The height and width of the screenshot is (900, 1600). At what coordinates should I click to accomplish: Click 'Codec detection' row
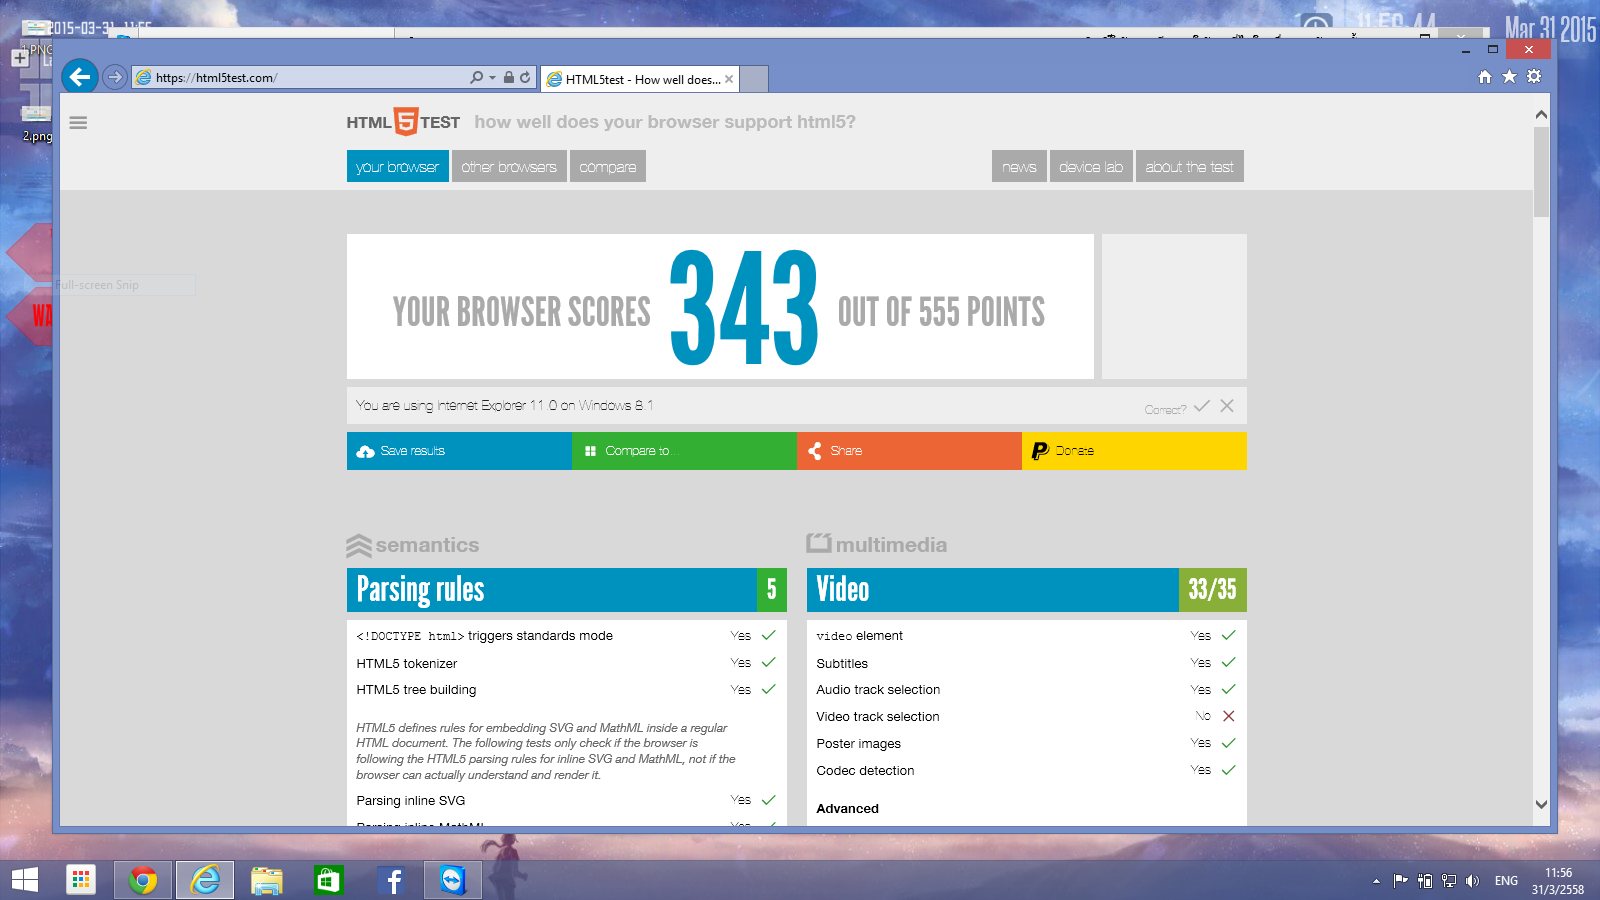coord(1027,771)
